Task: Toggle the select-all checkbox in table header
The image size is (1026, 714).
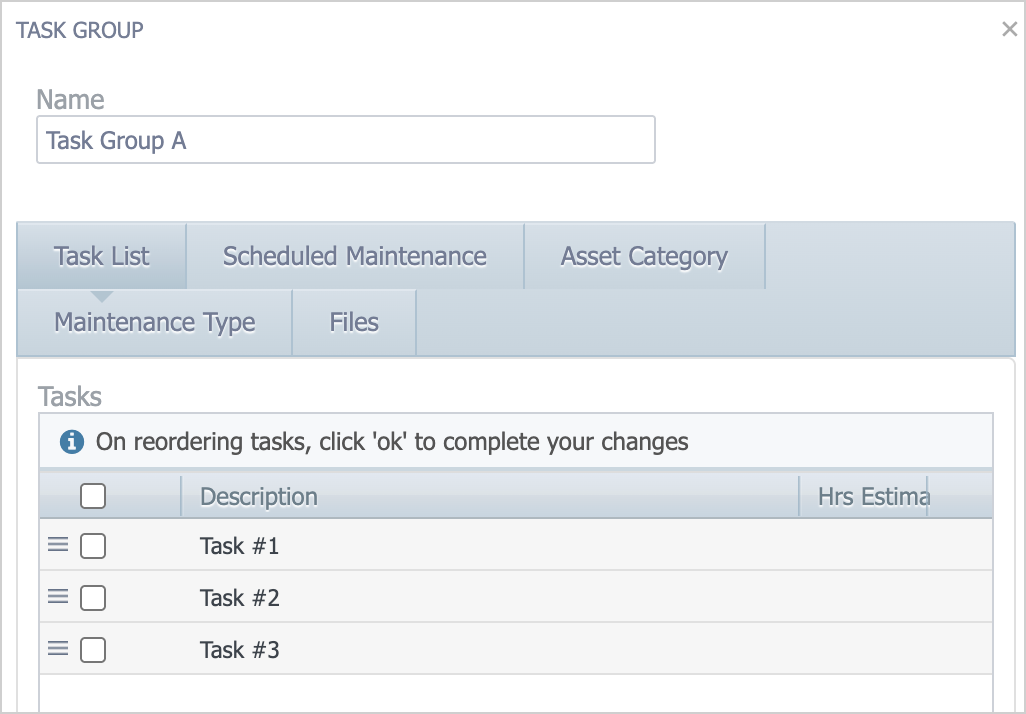Action: (x=93, y=496)
